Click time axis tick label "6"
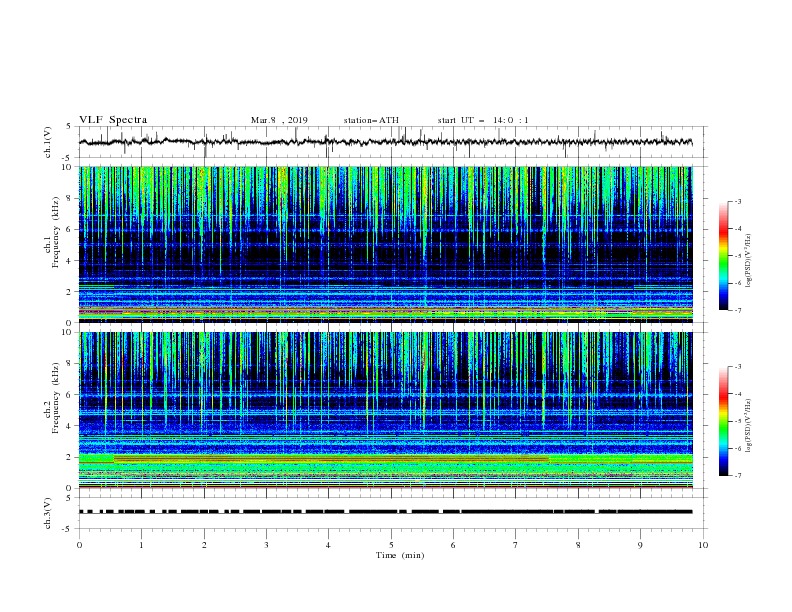The width and height of the screenshot is (792, 612). (x=453, y=545)
